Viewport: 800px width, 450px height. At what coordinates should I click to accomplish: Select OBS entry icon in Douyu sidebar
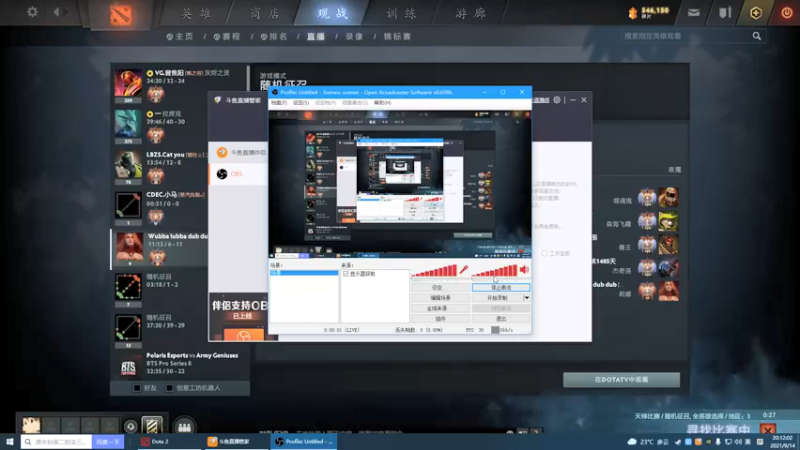tap(222, 174)
